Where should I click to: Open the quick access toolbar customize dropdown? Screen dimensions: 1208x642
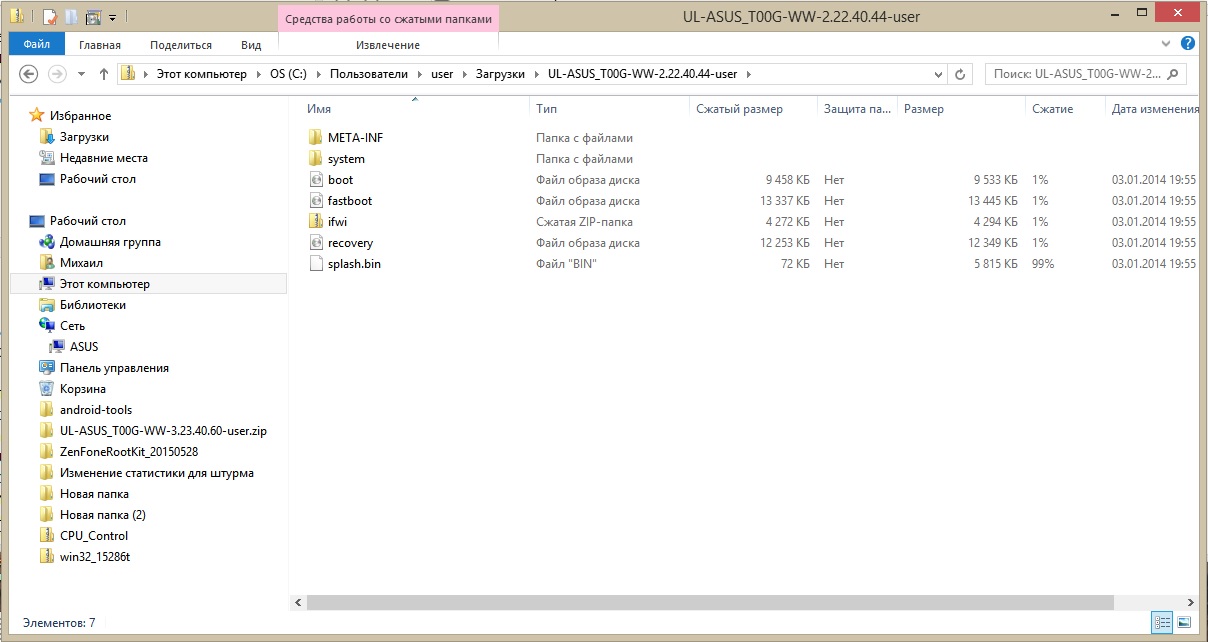[112, 18]
